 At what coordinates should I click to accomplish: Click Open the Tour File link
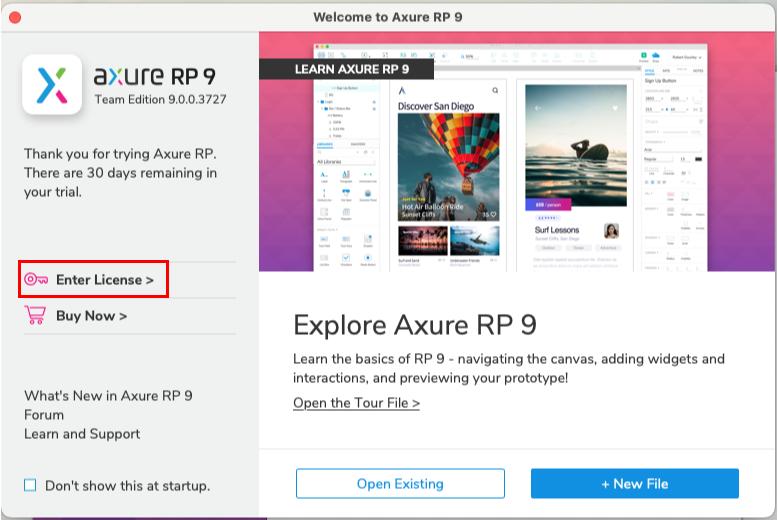pyautogui.click(x=356, y=403)
